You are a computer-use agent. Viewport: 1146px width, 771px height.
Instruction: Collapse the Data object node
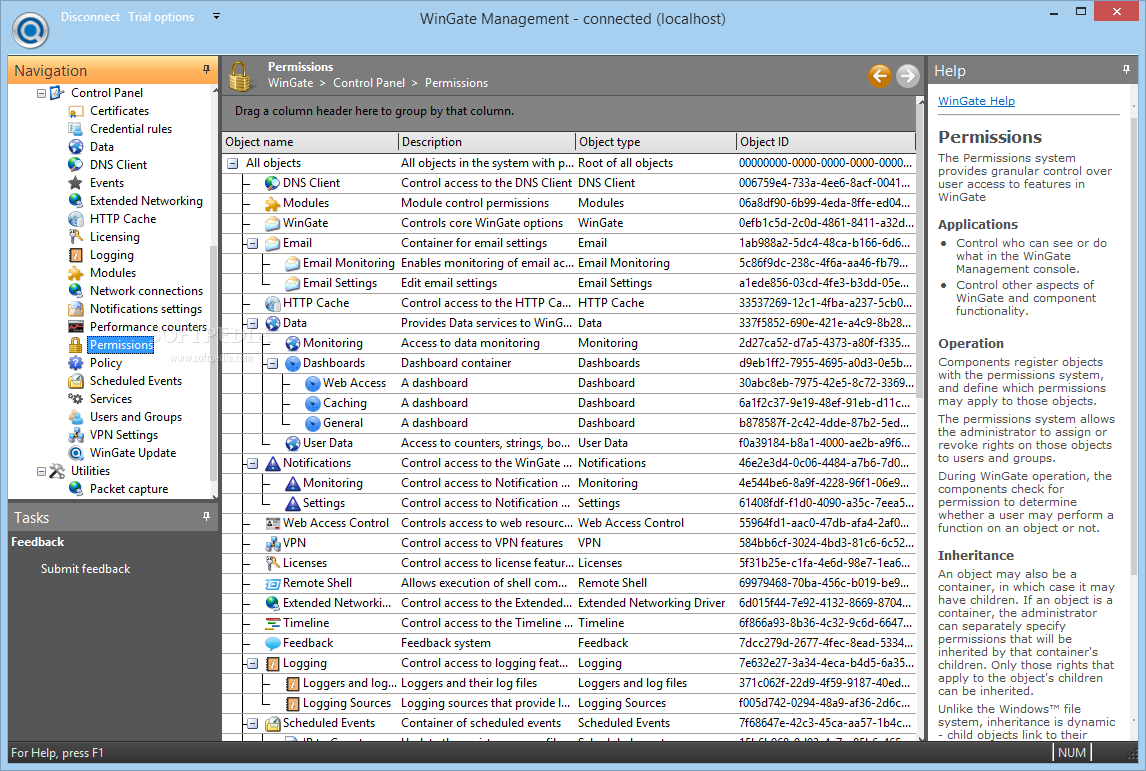coord(252,323)
